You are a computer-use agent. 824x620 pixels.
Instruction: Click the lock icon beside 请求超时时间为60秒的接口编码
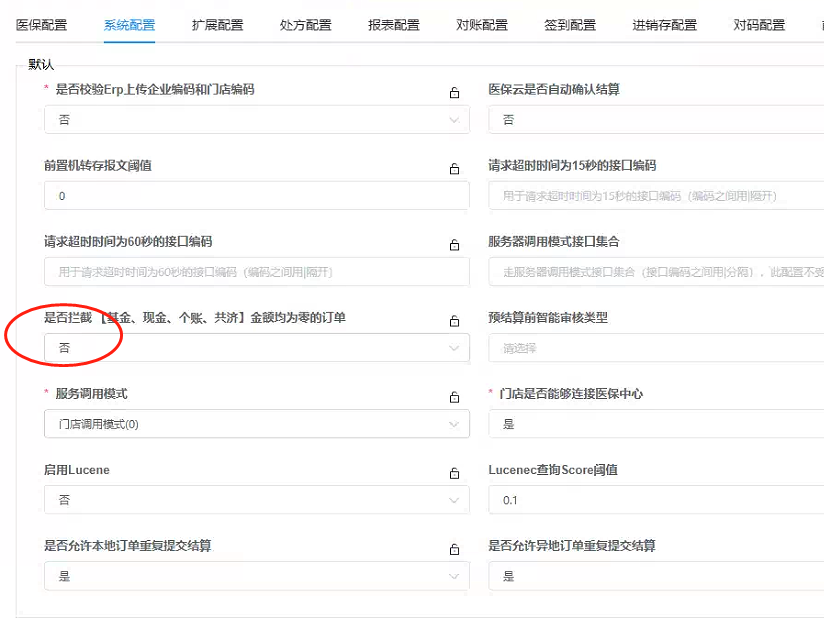[x=455, y=243]
